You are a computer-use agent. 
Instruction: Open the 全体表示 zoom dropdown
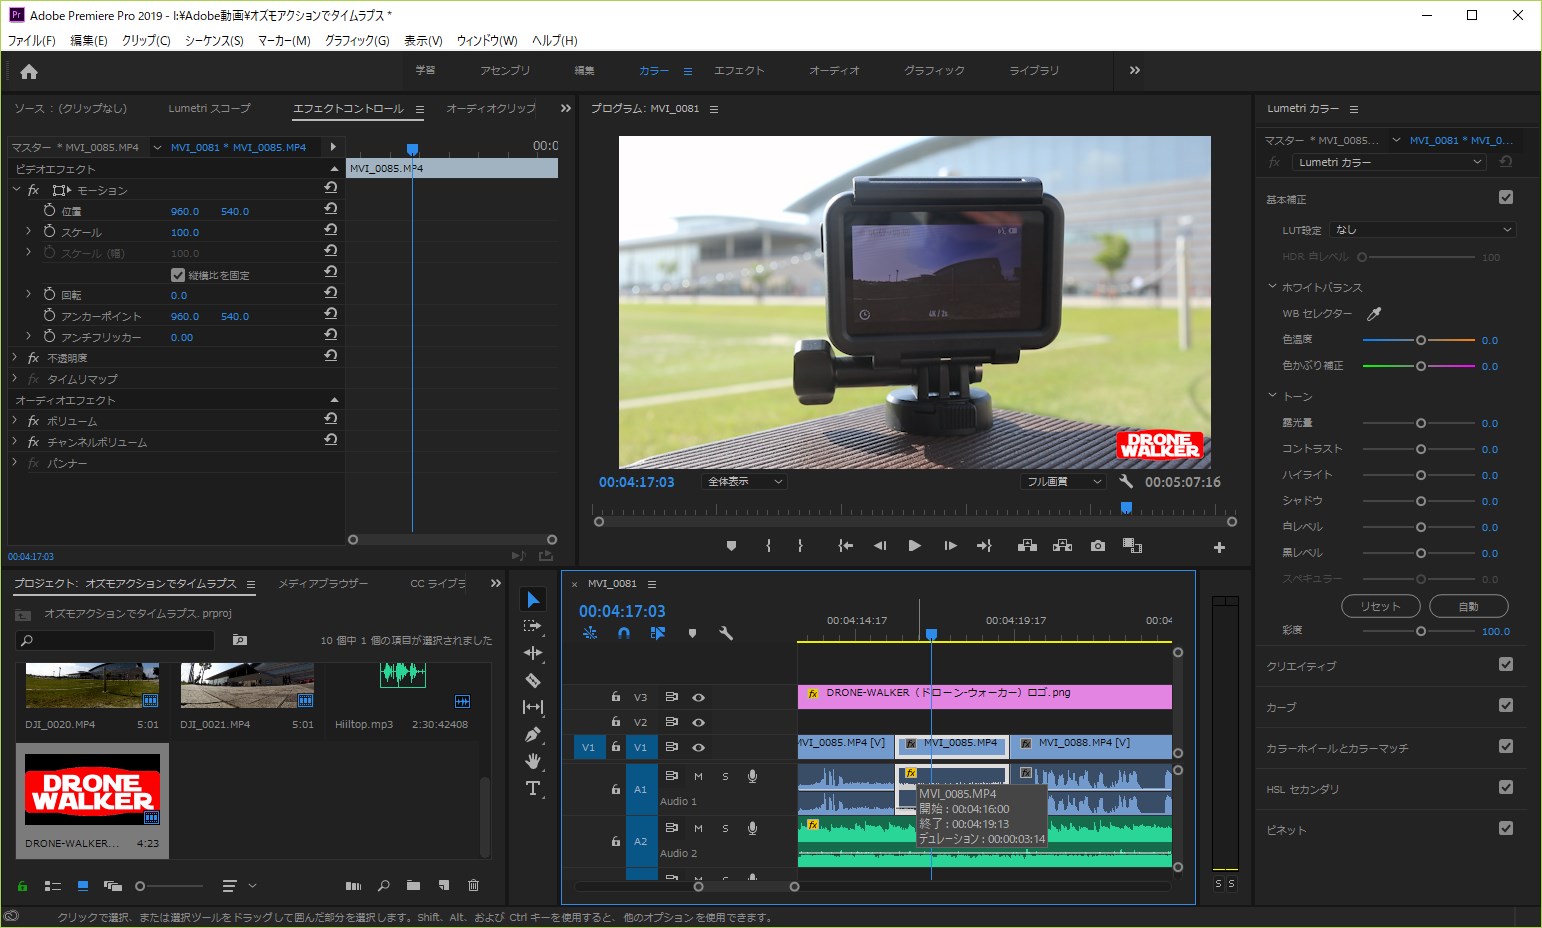click(744, 482)
